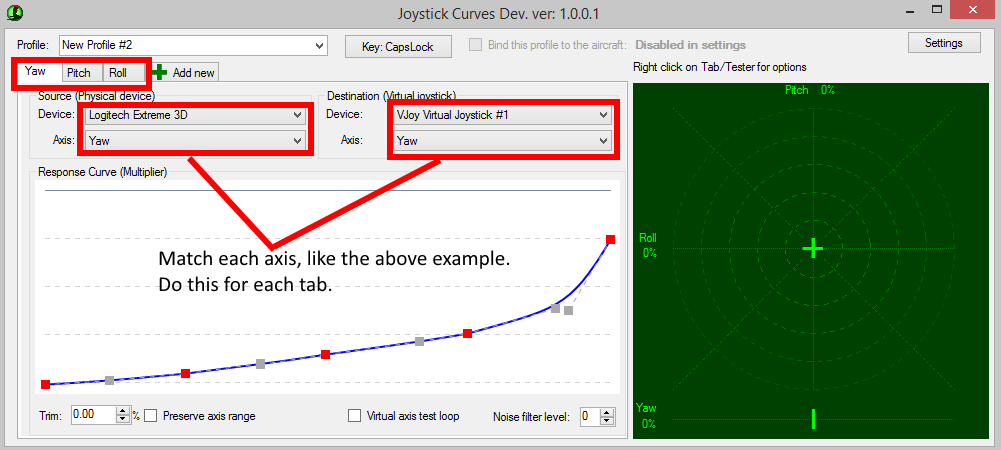Click the Disabled in settings text
Viewport: 1001px width, 450px height.
tap(691, 45)
